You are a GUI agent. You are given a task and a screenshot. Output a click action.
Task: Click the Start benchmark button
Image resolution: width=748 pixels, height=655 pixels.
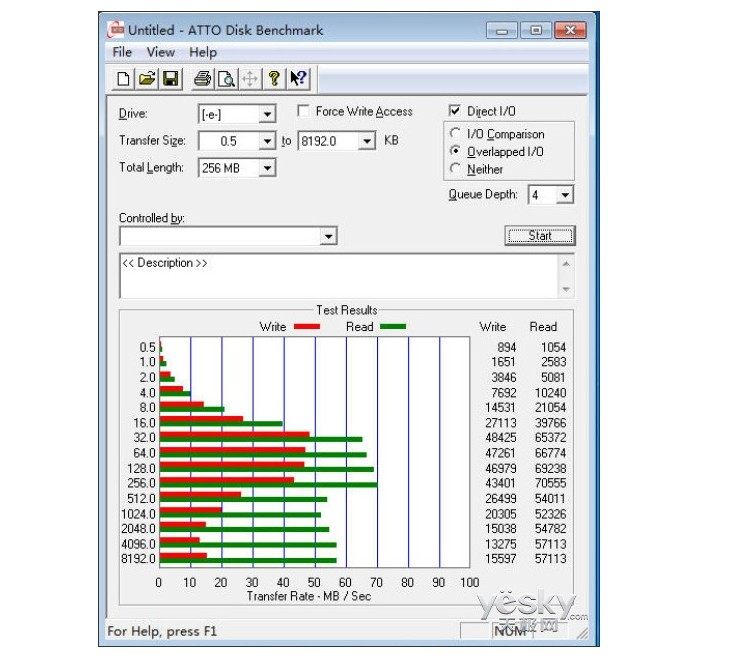click(540, 236)
